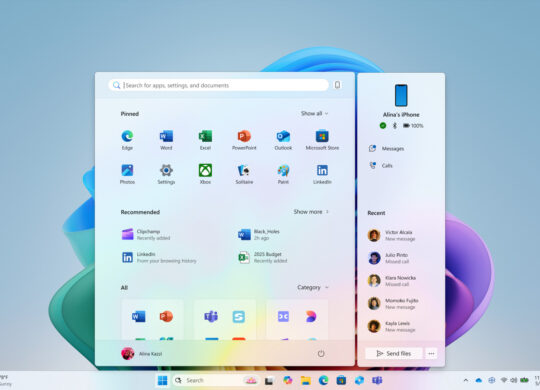The width and height of the screenshot is (540, 390).
Task: Launch pinned PowerPoint app
Action: 244,140
